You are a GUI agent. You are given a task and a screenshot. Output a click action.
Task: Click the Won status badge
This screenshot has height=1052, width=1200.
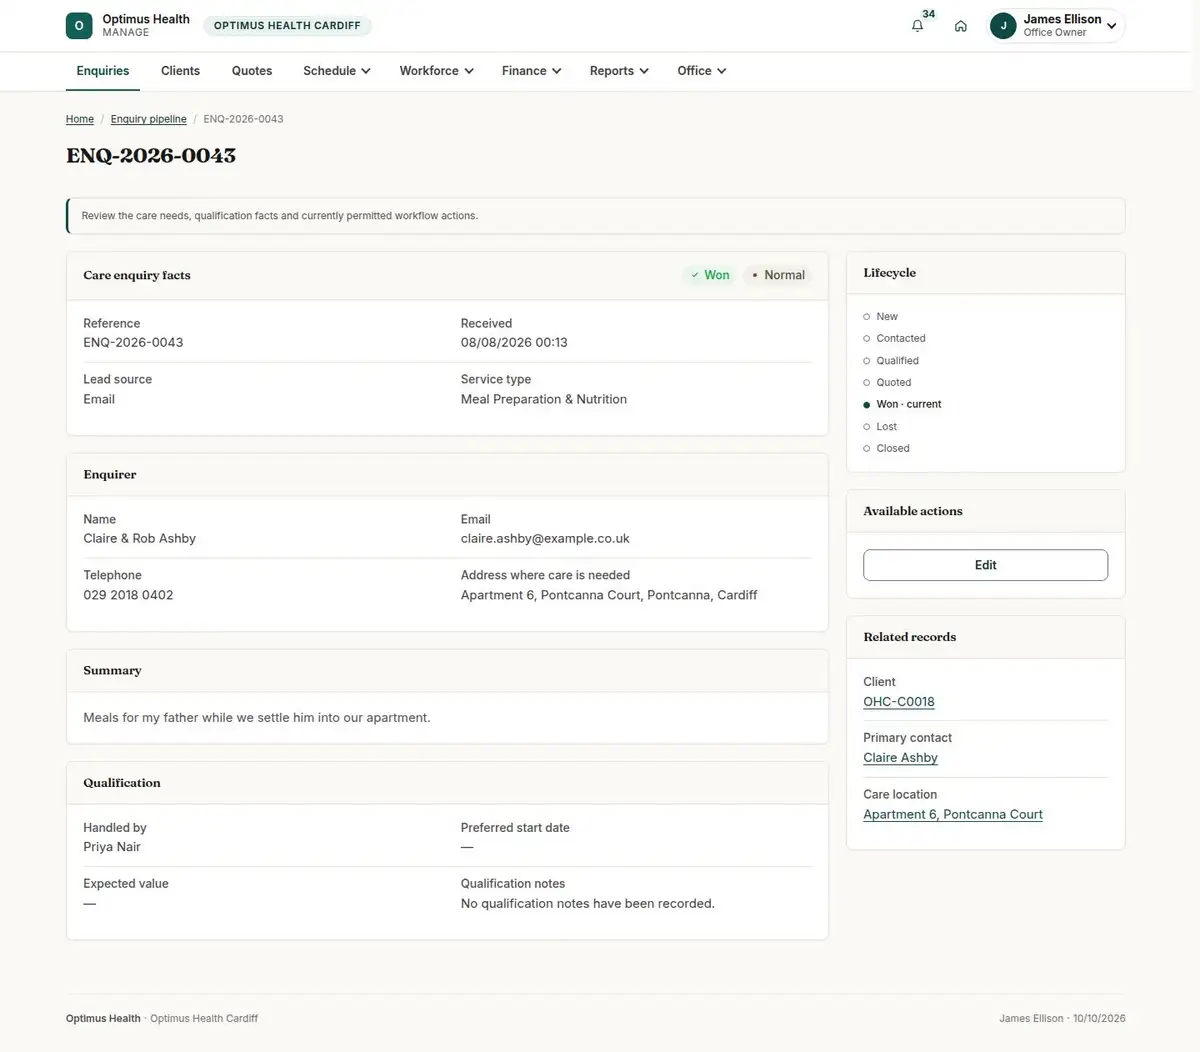pyautogui.click(x=710, y=275)
